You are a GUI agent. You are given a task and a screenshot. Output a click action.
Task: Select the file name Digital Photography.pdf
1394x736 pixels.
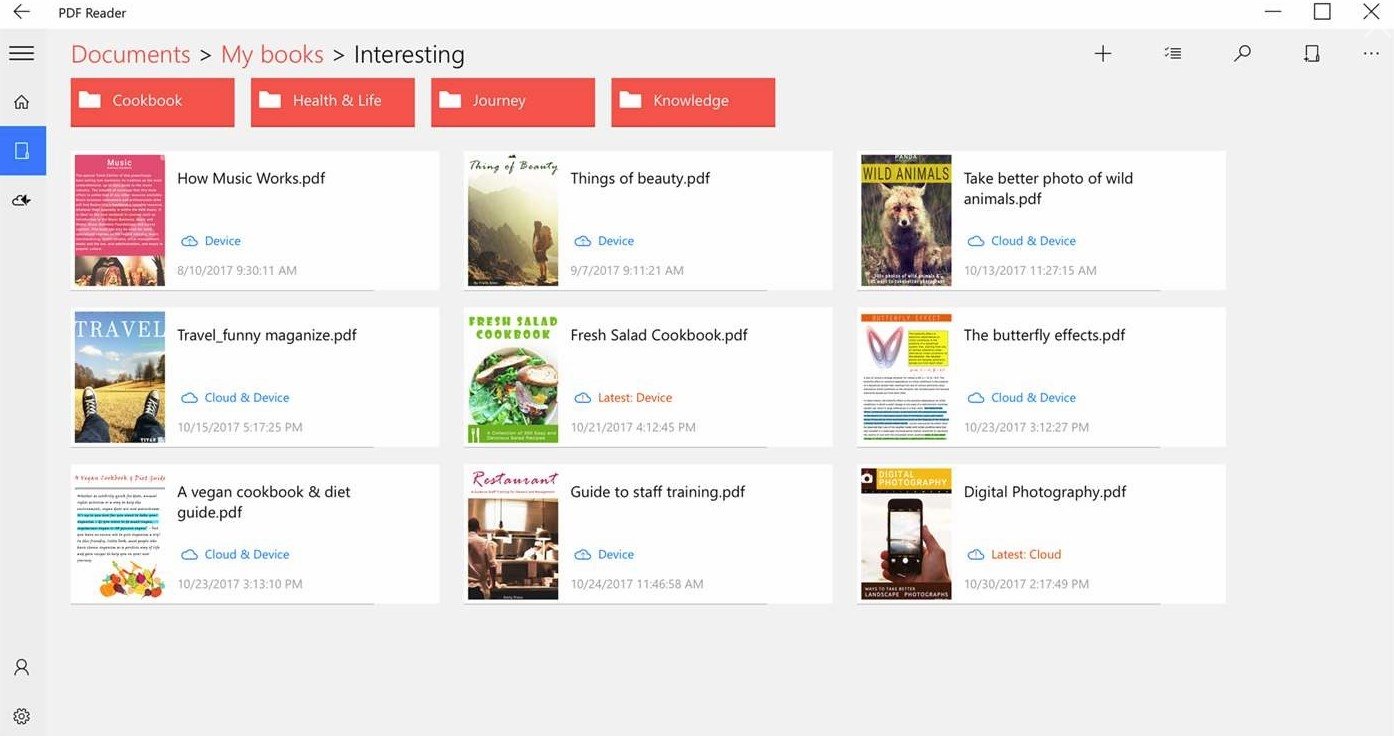(1045, 492)
